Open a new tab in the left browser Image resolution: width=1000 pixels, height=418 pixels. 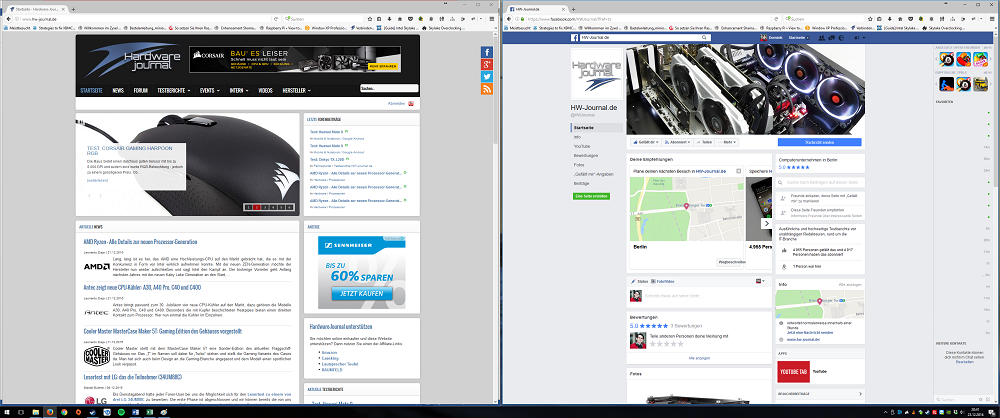click(x=73, y=10)
